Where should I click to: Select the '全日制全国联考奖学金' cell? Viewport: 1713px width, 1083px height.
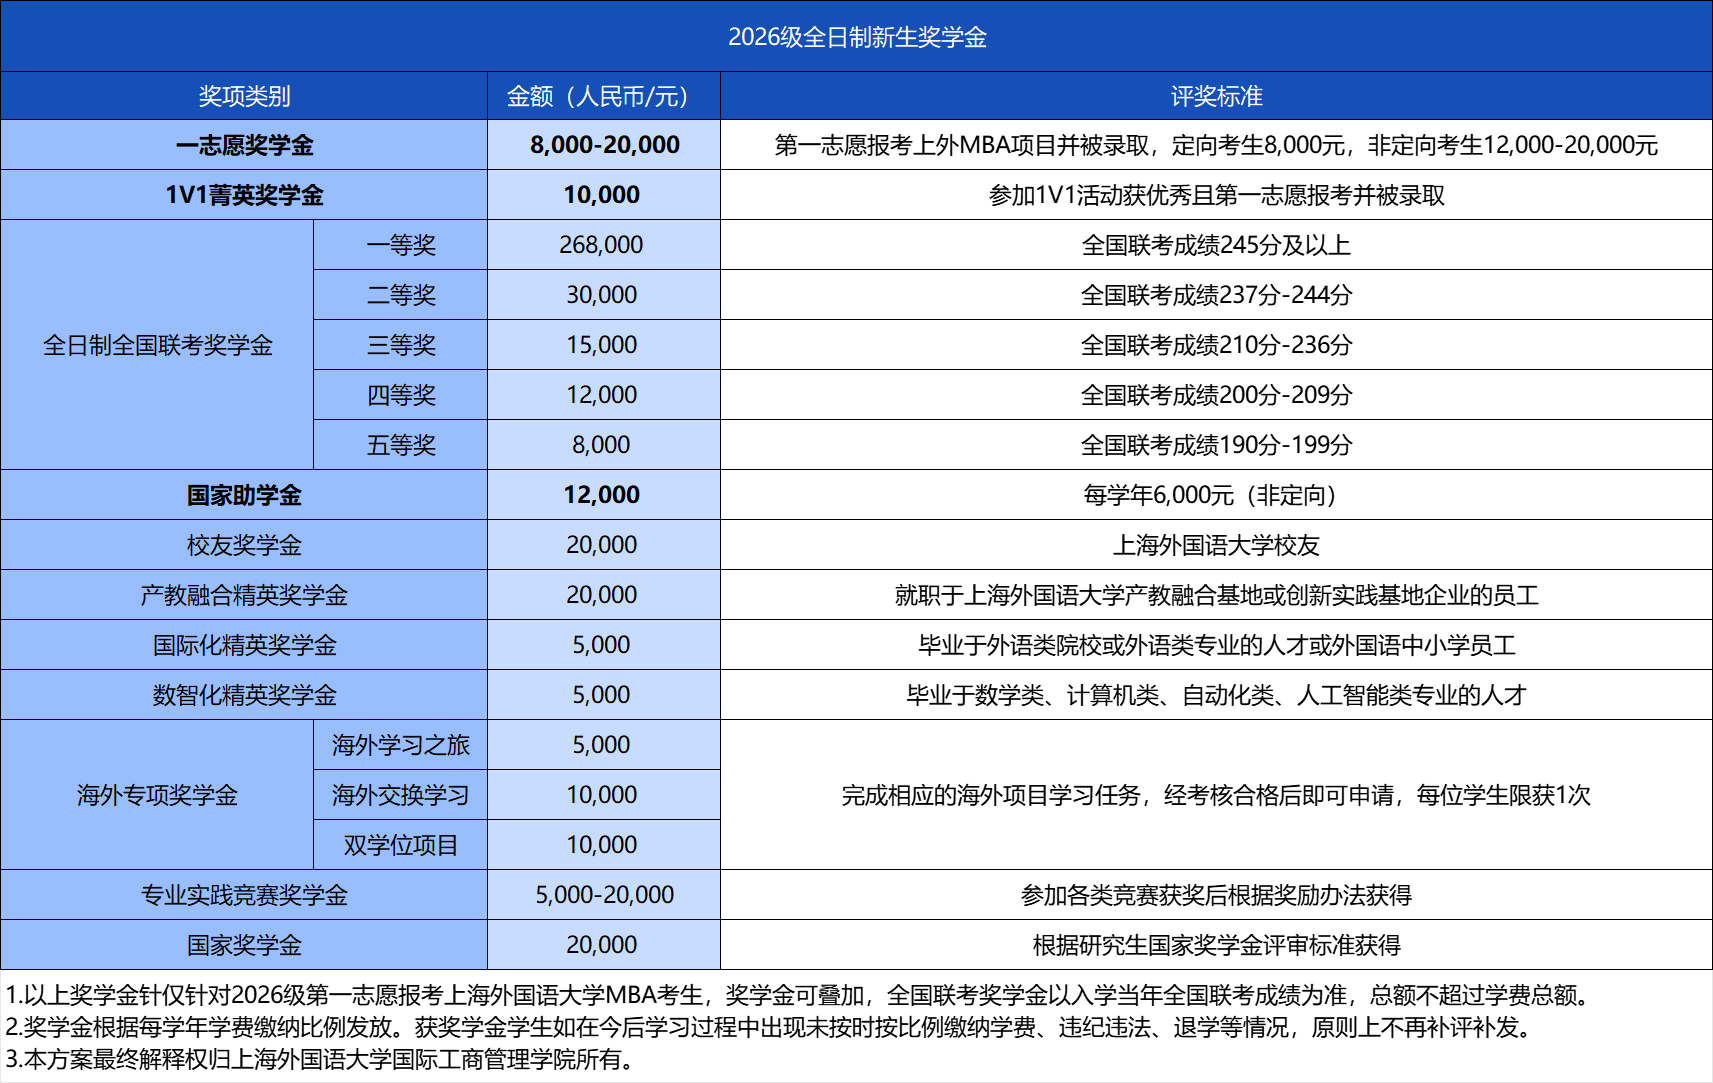157,345
